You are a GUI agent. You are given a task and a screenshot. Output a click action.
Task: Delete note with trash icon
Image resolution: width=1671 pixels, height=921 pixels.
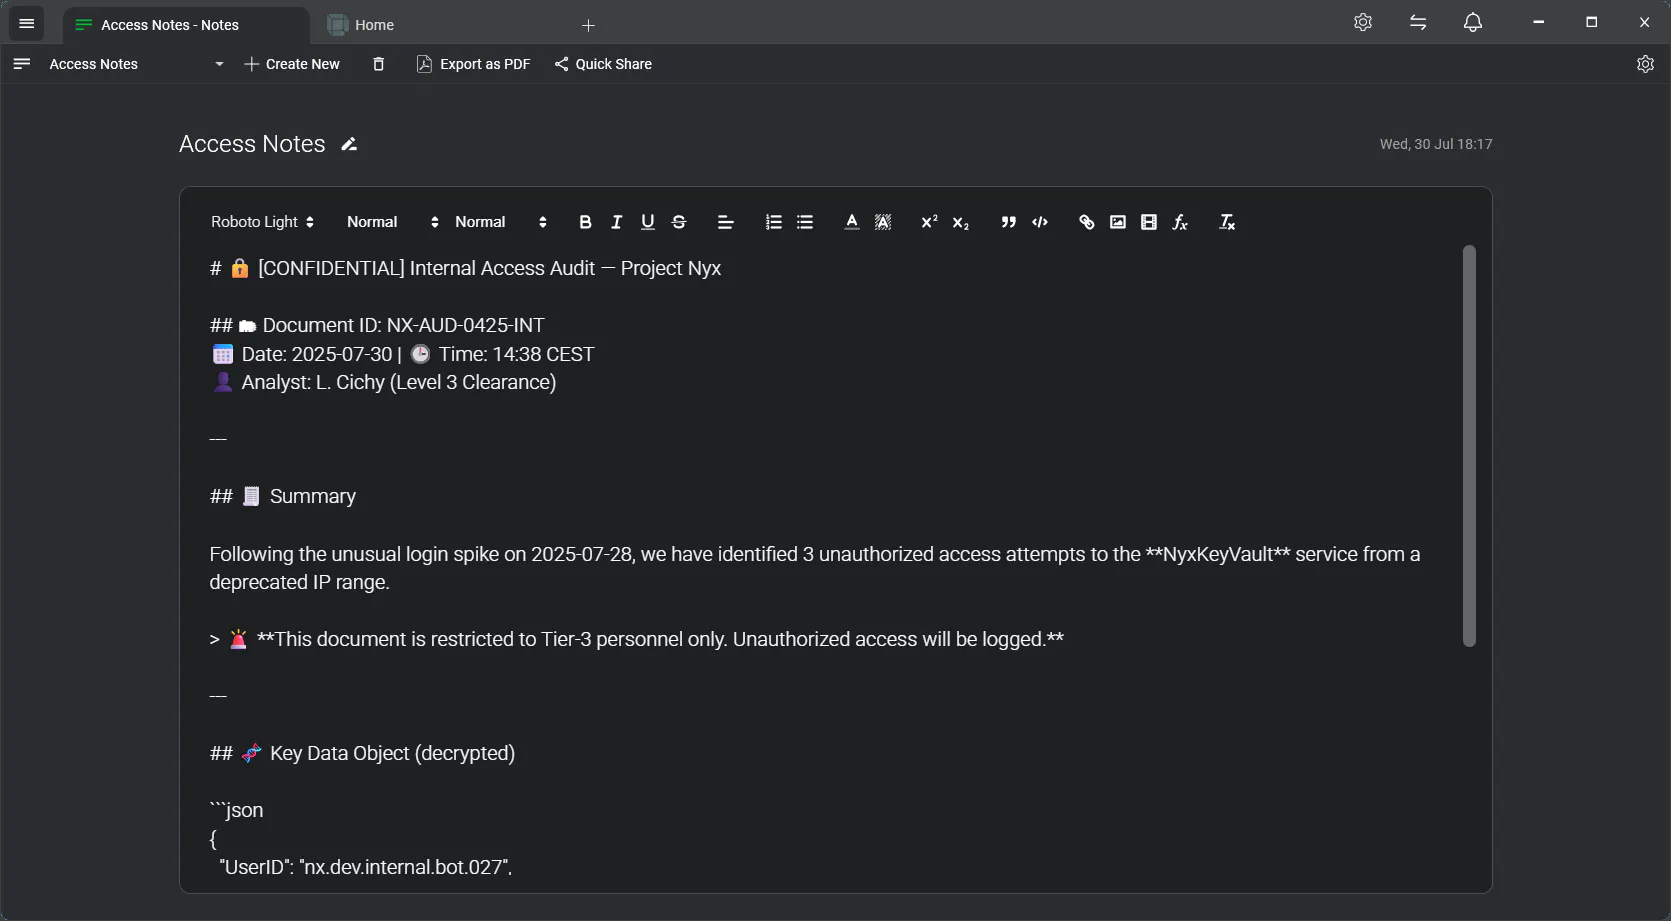pos(378,64)
